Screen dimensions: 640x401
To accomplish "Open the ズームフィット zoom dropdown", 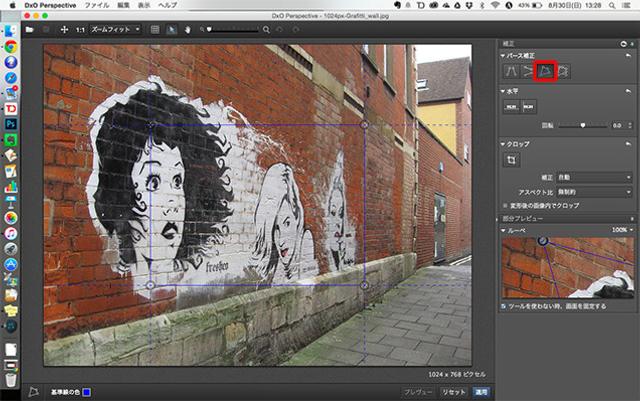I will pos(115,30).
